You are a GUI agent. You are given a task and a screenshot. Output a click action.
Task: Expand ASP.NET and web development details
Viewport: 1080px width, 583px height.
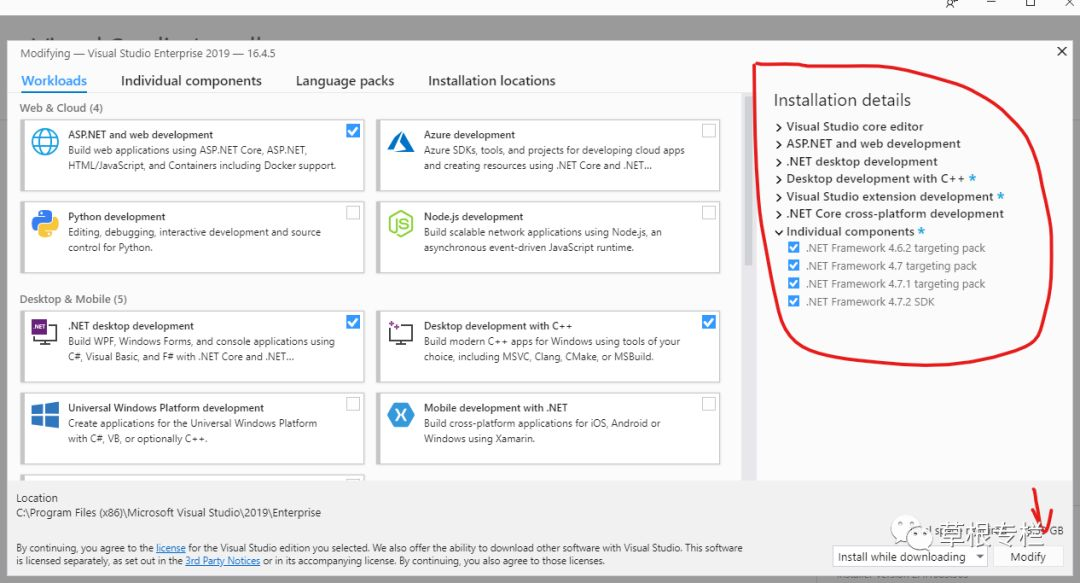[x=778, y=145]
